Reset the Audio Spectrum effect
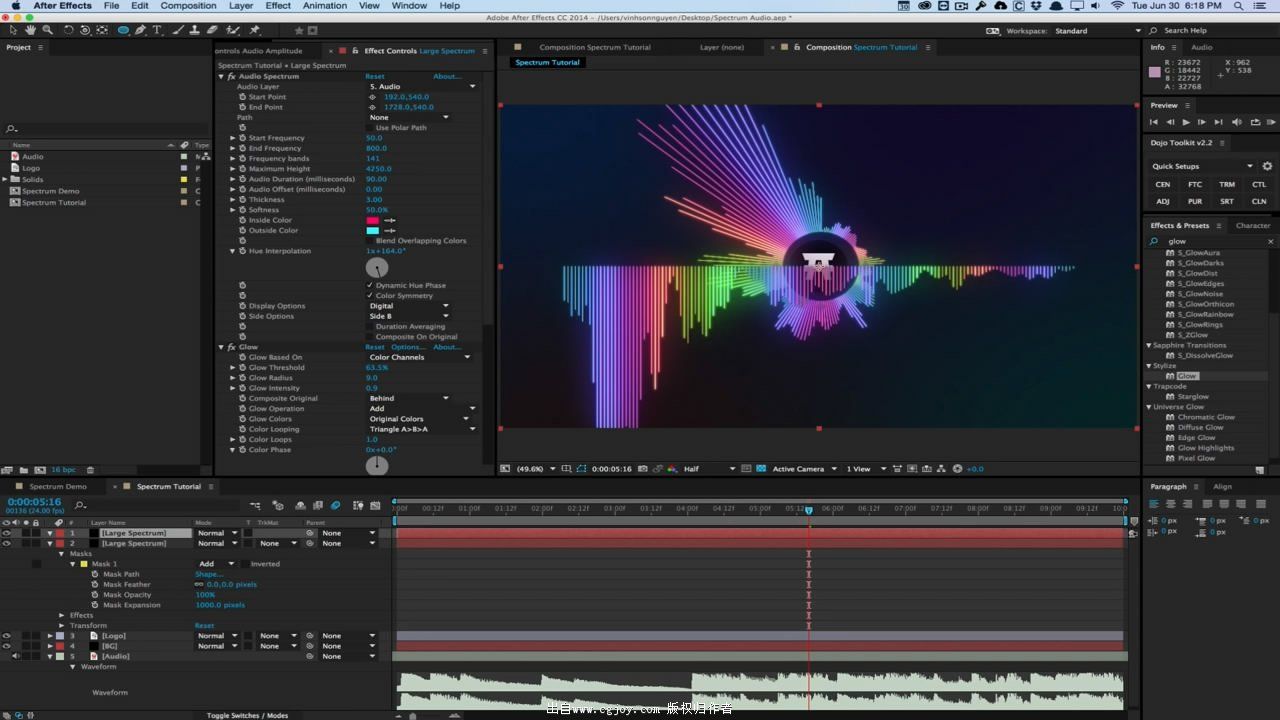 pyautogui.click(x=375, y=76)
